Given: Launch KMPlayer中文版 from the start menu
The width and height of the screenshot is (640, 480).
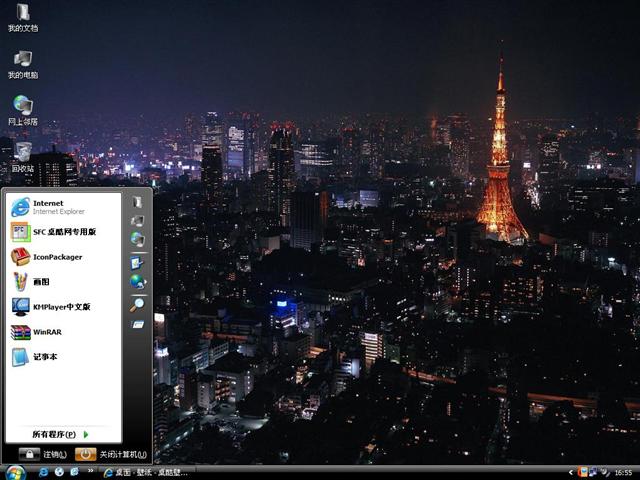Looking at the screenshot, I should coord(63,307).
